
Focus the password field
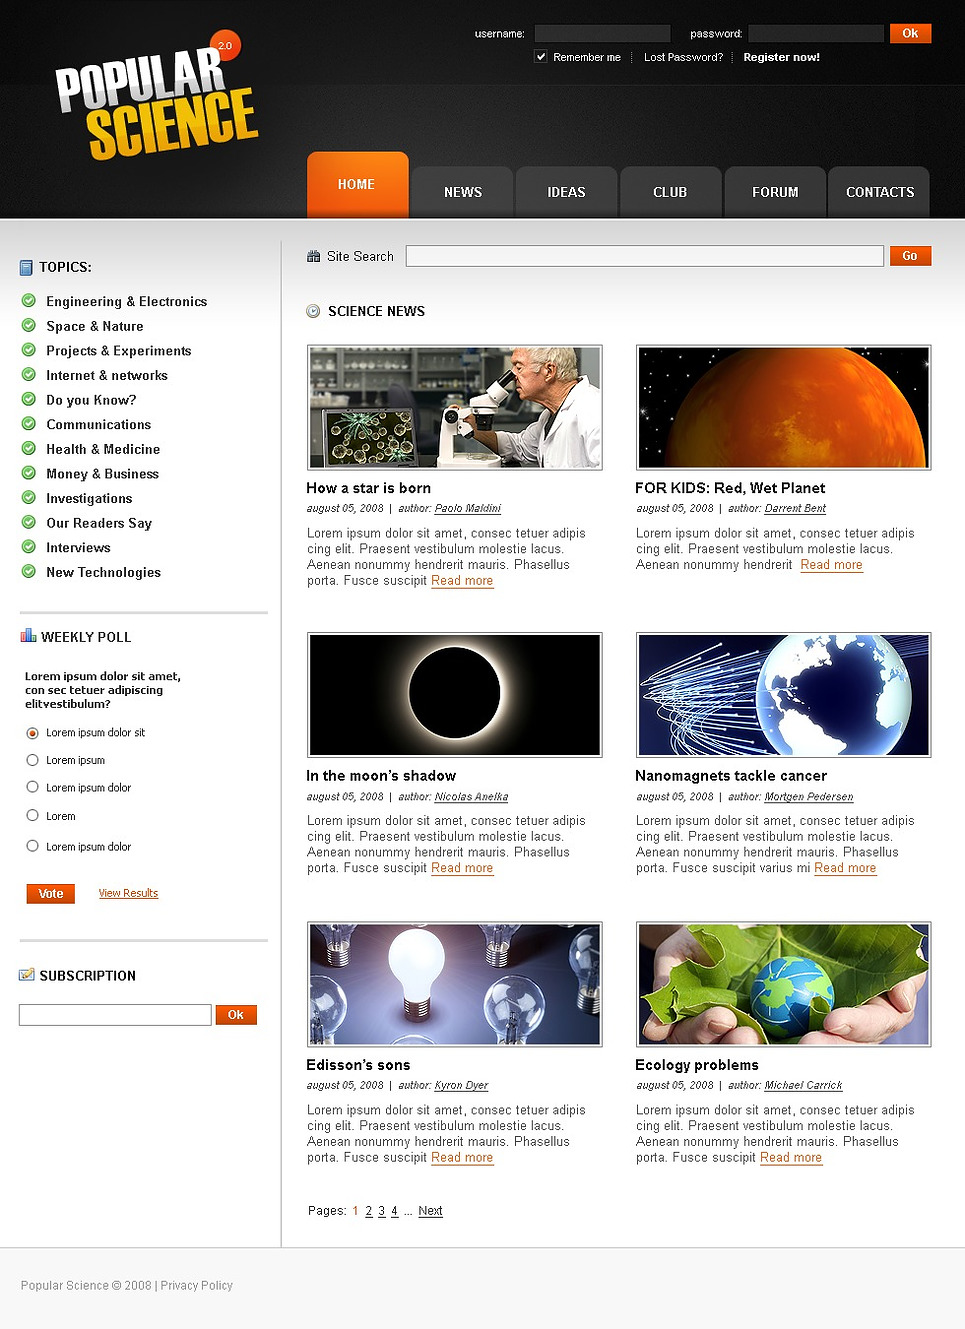tap(816, 33)
